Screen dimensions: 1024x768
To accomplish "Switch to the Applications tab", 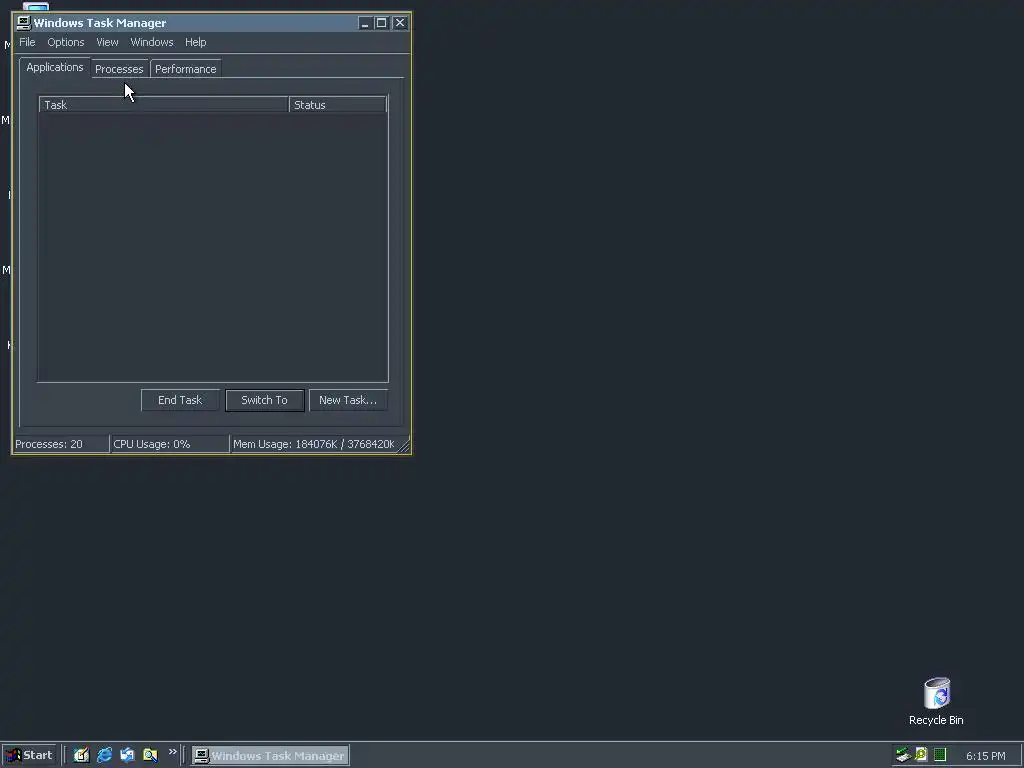I will pos(55,67).
